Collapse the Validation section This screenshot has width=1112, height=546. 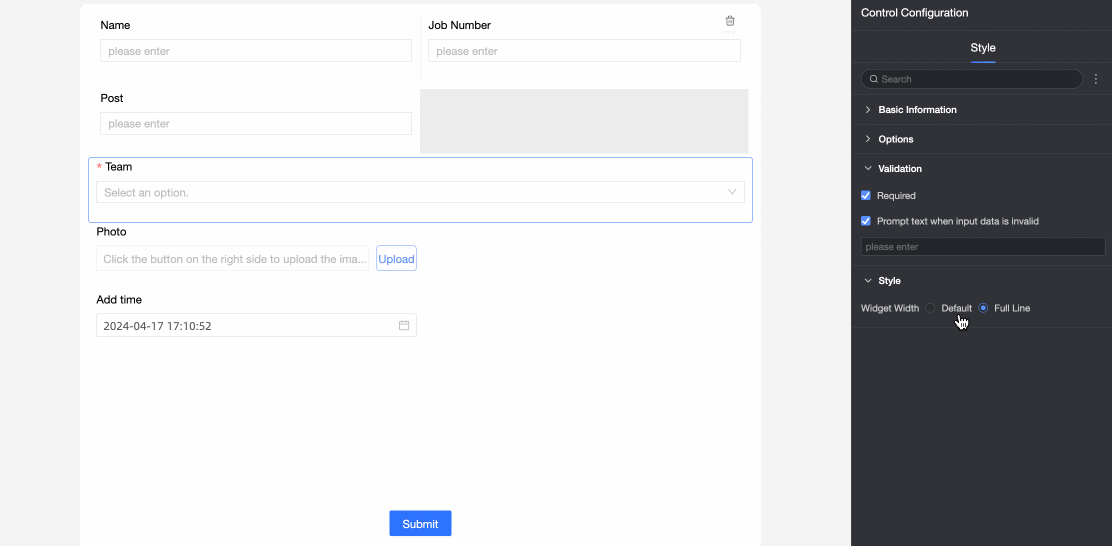(868, 169)
